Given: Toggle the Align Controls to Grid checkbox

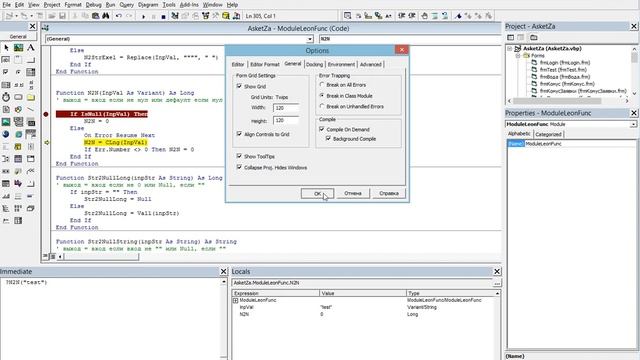Looking at the screenshot, I should (x=239, y=134).
